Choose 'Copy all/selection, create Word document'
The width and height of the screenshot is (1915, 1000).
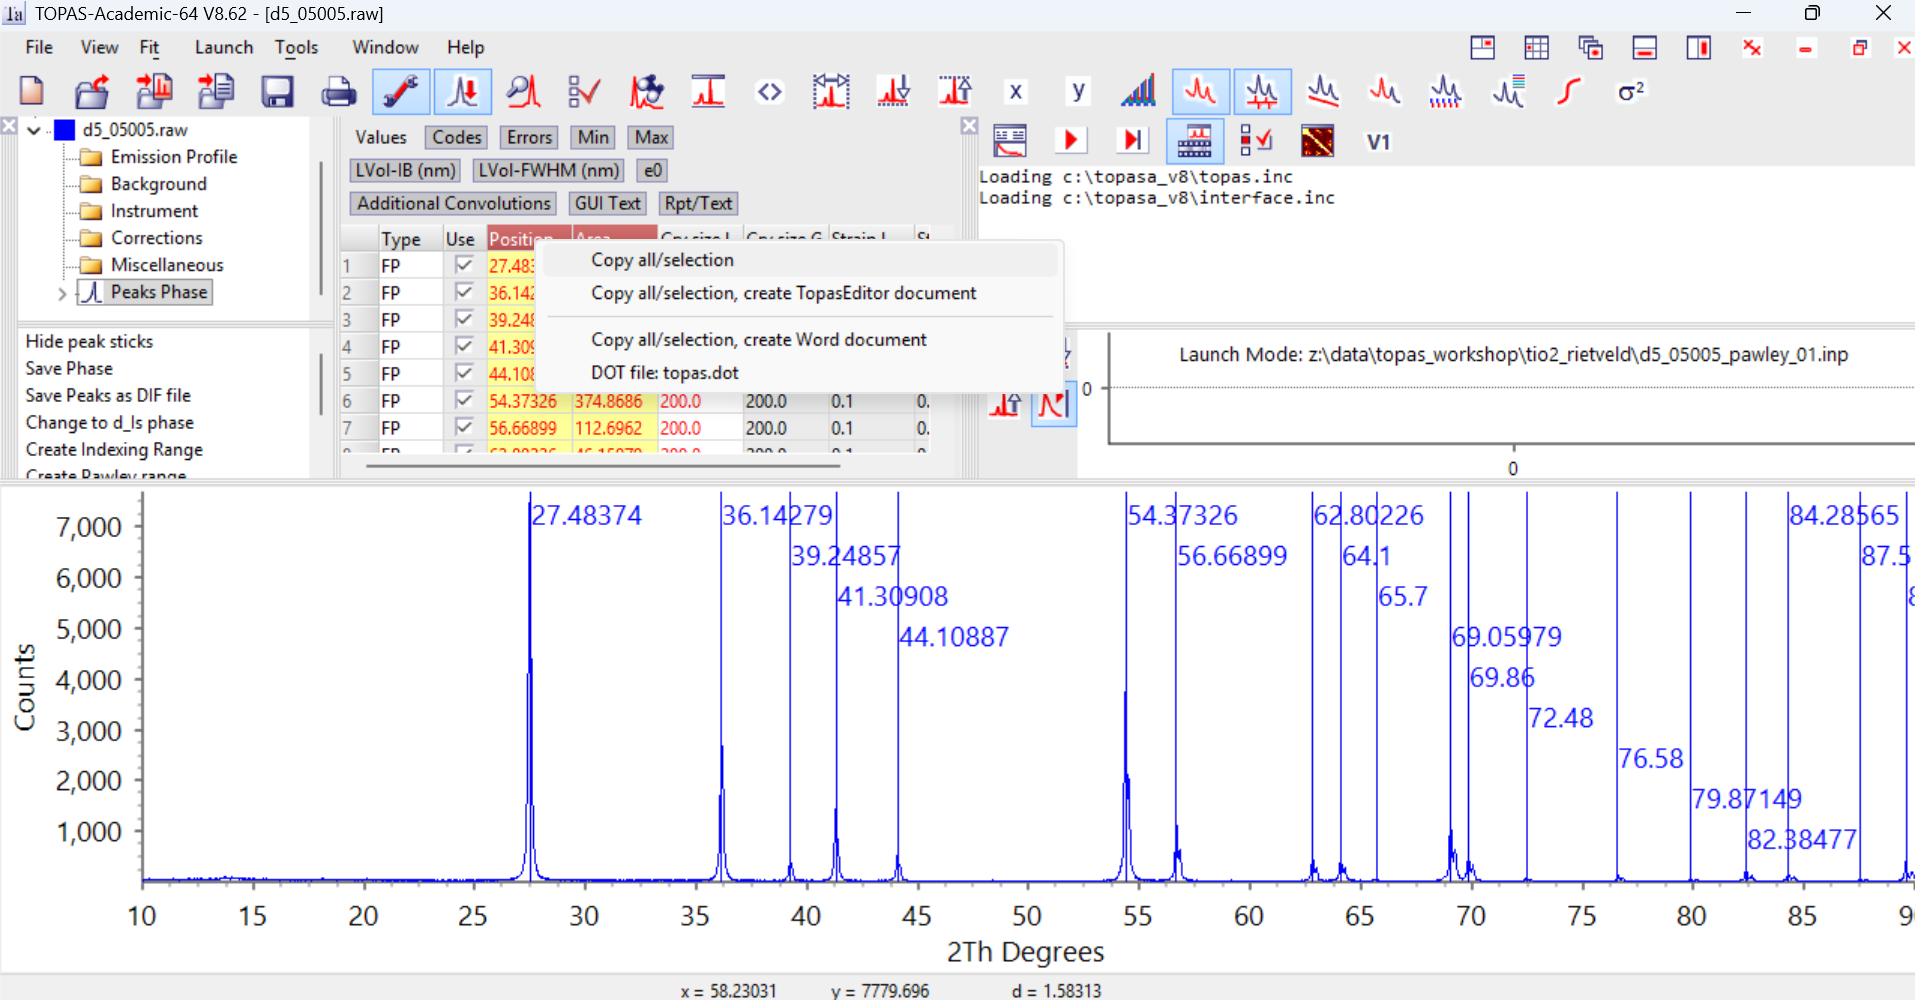(758, 340)
